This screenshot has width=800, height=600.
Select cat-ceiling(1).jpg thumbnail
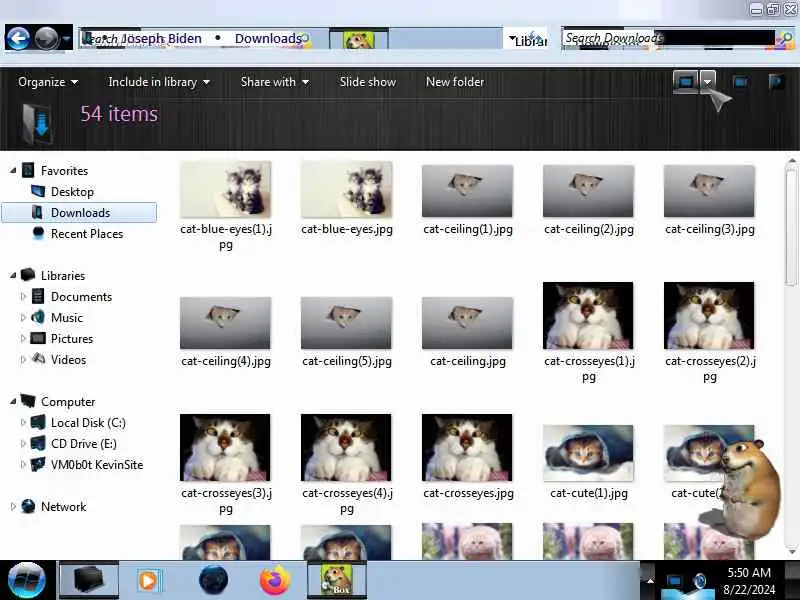tap(467, 191)
